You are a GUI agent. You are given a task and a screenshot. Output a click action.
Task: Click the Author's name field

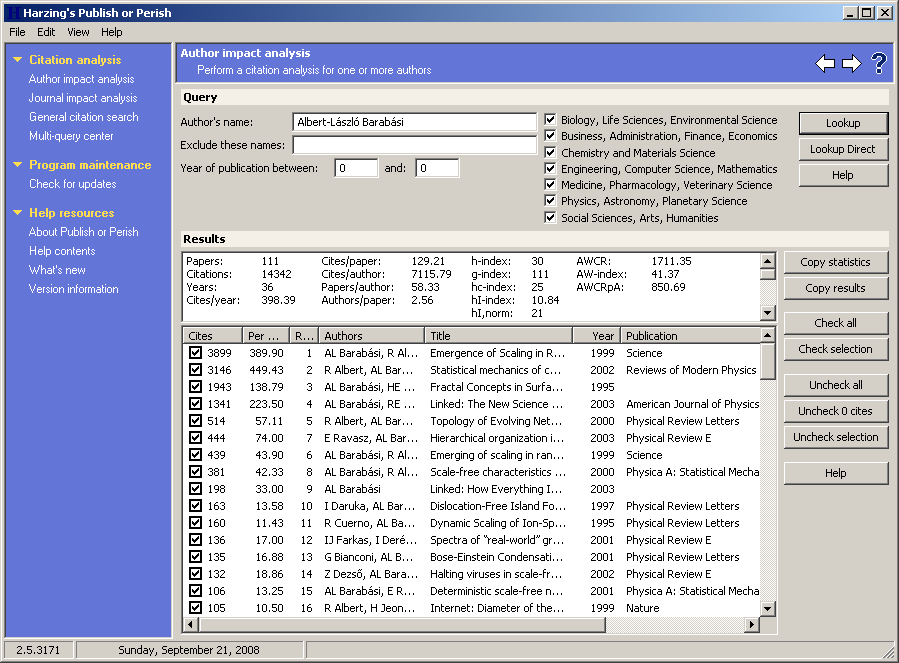415,122
